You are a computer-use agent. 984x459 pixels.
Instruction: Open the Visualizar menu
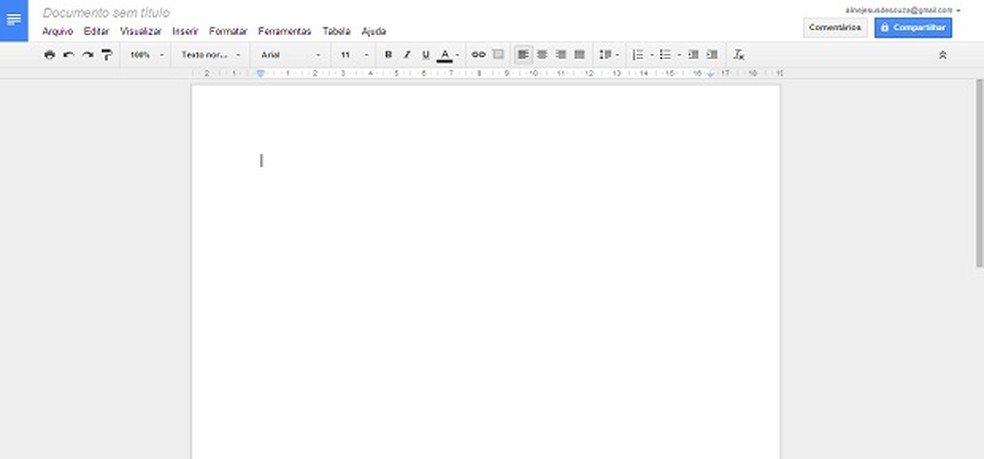coord(141,31)
